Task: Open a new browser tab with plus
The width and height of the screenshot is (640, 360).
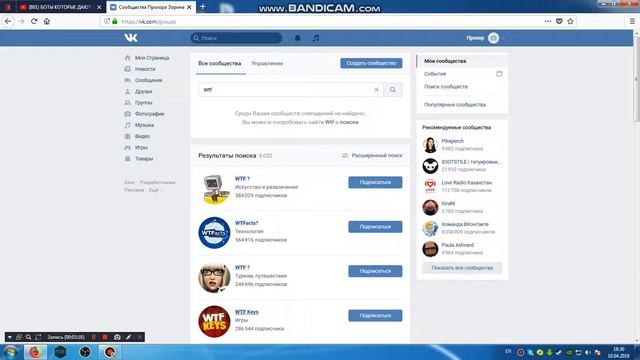Action: click(202, 7)
